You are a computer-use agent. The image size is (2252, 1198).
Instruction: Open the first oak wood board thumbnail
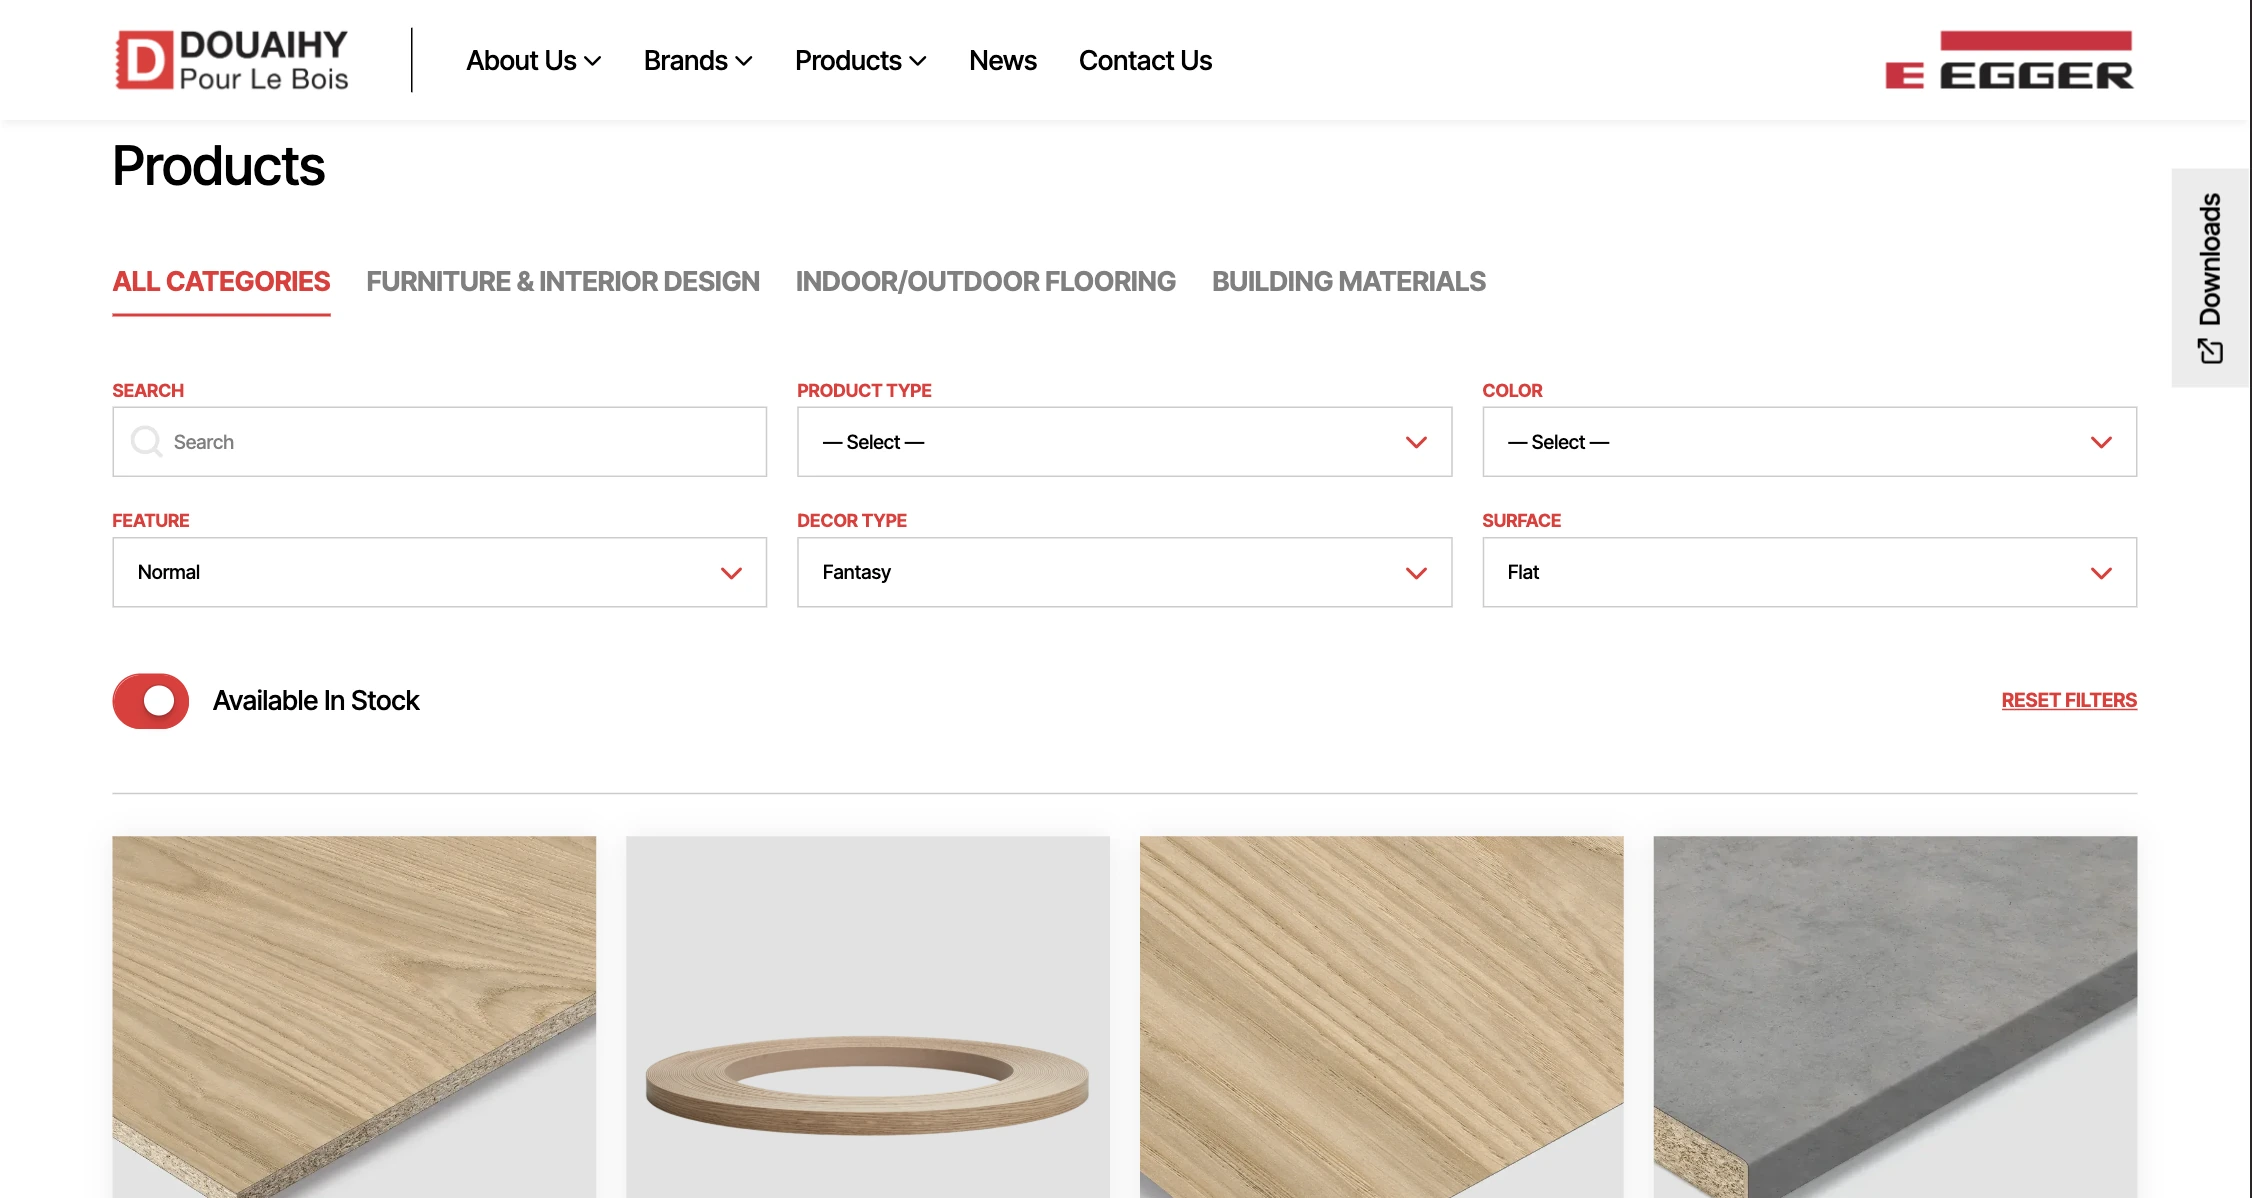pos(354,1017)
